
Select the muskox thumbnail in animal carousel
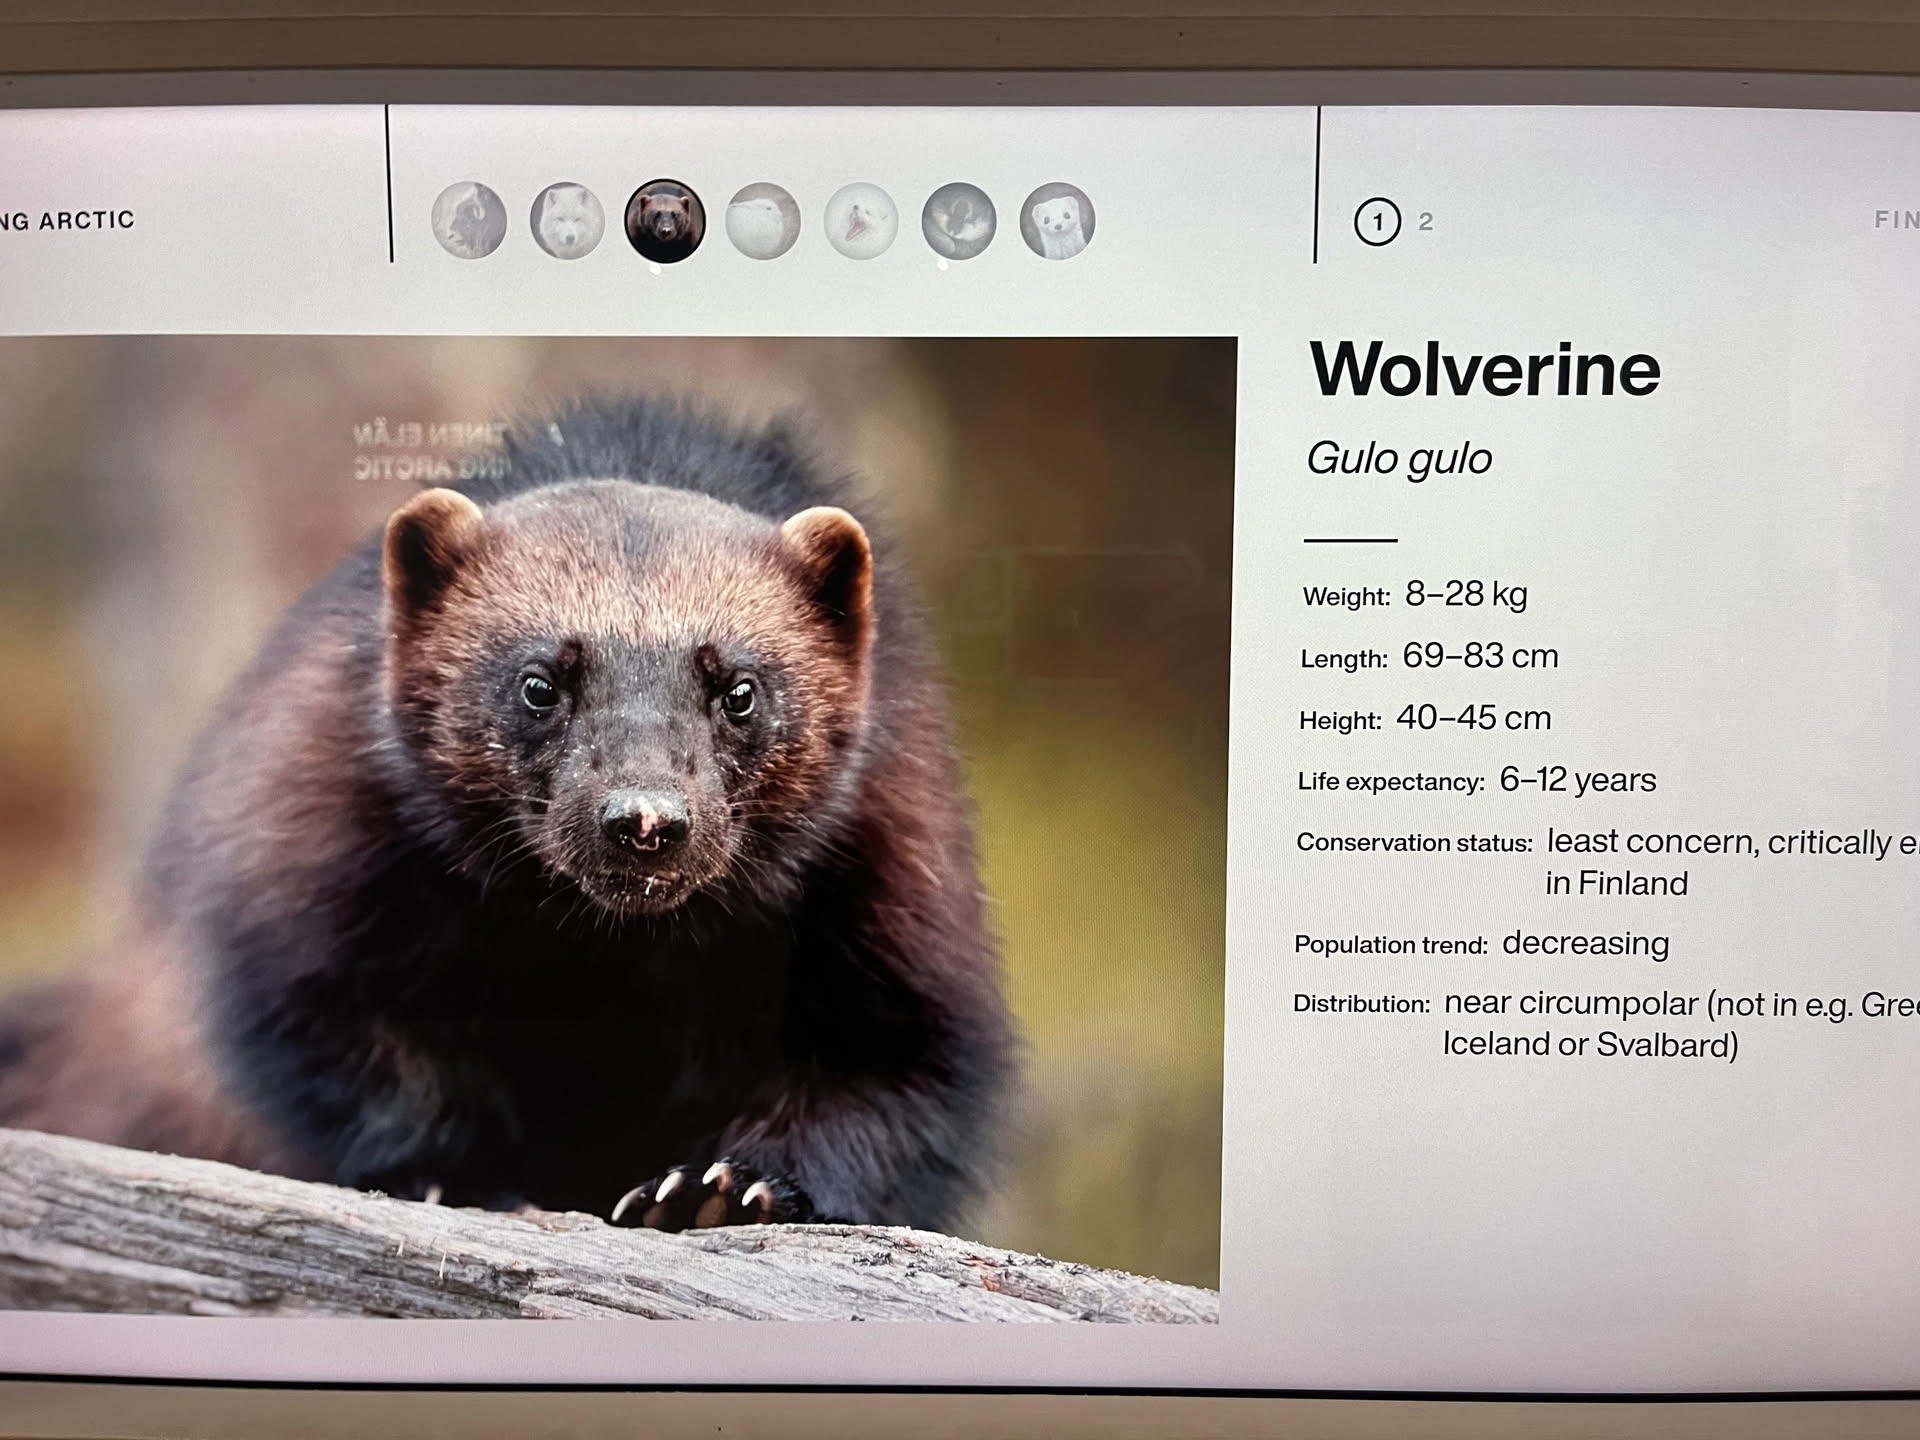469,220
